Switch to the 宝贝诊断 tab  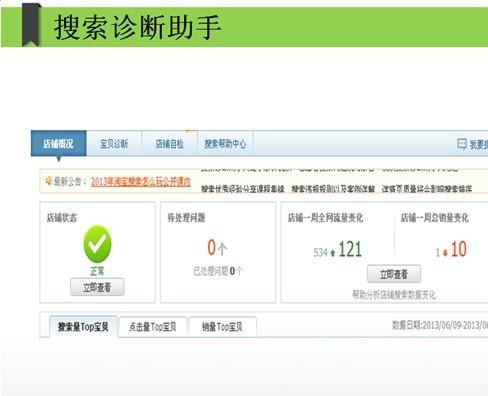point(114,144)
